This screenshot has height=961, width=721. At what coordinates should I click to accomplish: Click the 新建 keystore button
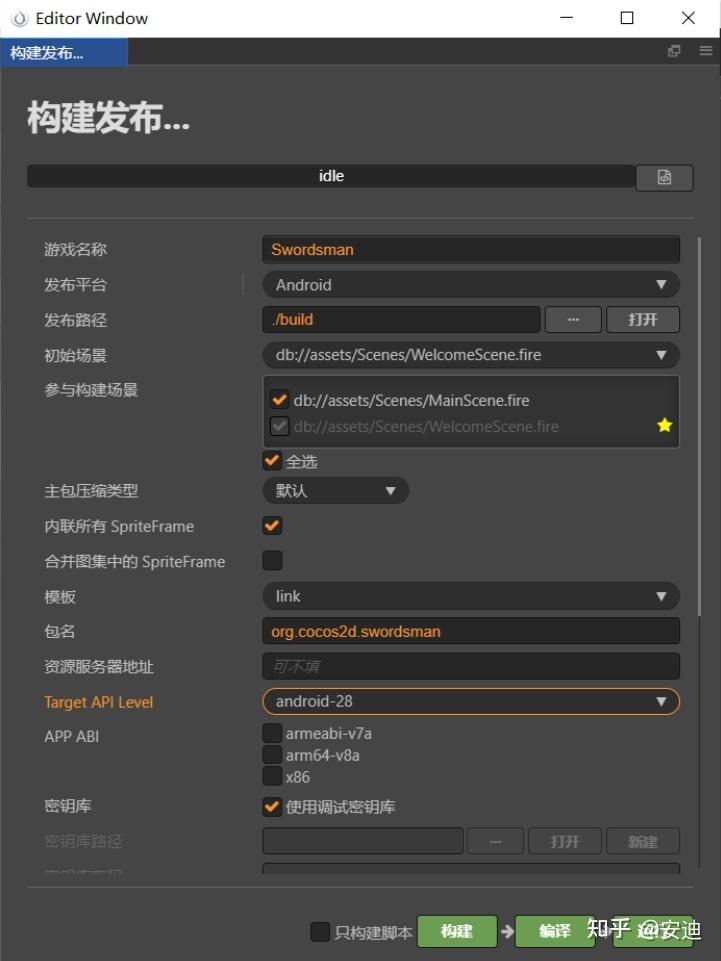click(x=643, y=841)
